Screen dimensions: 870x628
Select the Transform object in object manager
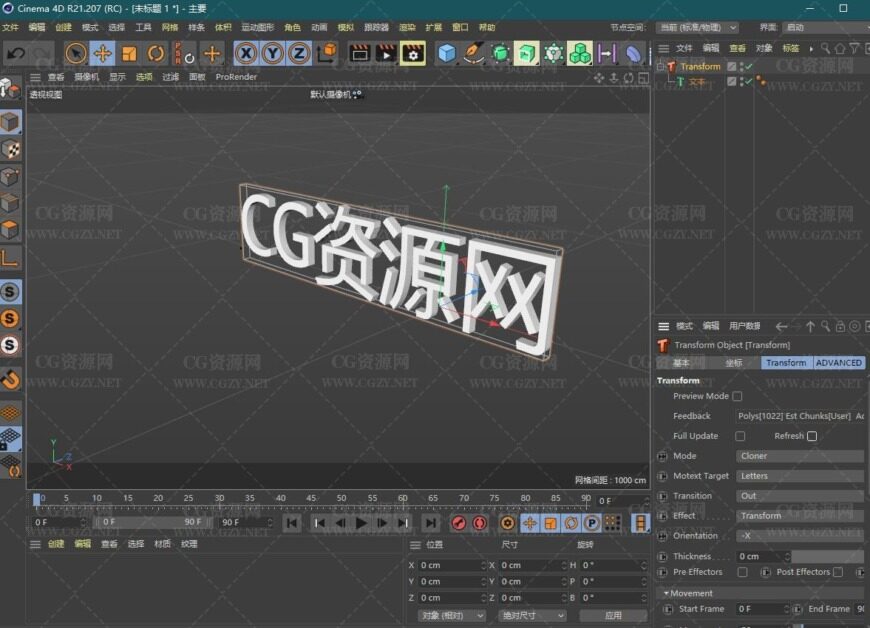pyautogui.click(x=700, y=67)
